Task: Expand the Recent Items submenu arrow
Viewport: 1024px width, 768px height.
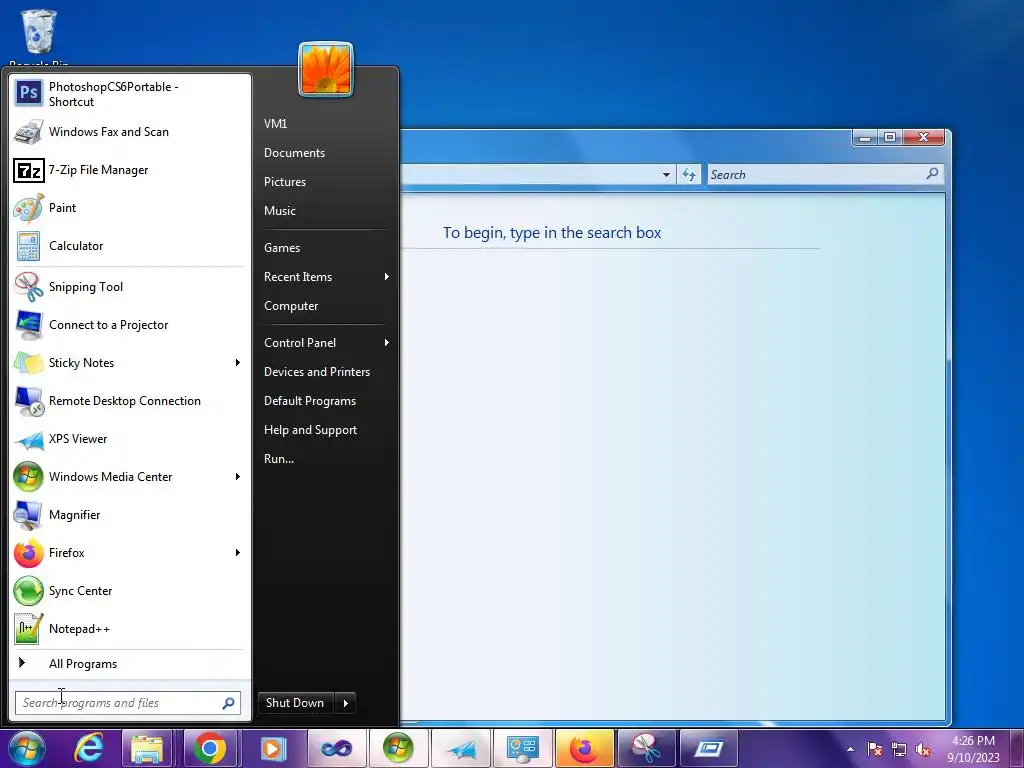Action: [387, 277]
